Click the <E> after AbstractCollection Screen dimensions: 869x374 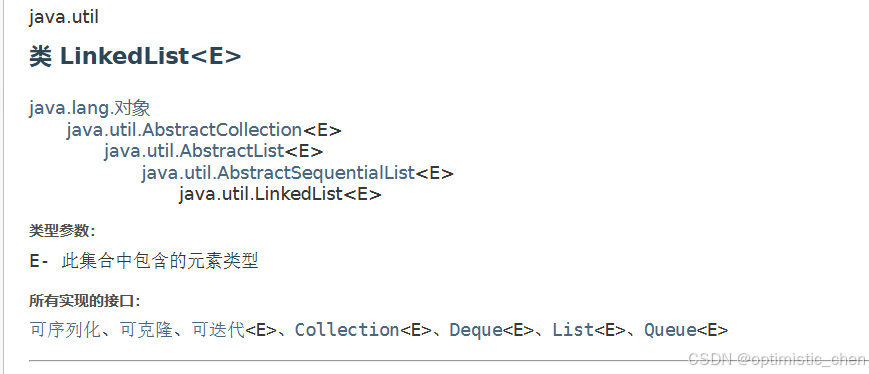322,130
